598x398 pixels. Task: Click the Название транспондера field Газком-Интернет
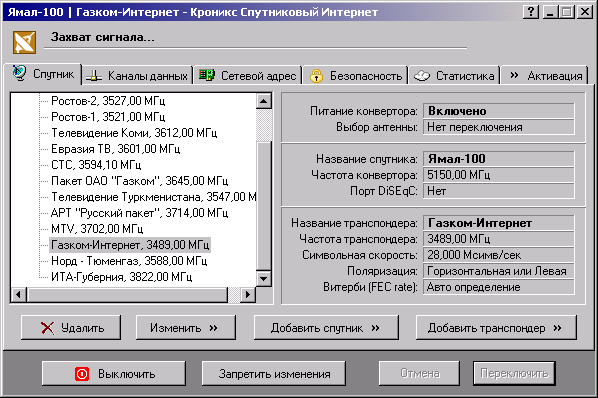pyautogui.click(x=498, y=223)
